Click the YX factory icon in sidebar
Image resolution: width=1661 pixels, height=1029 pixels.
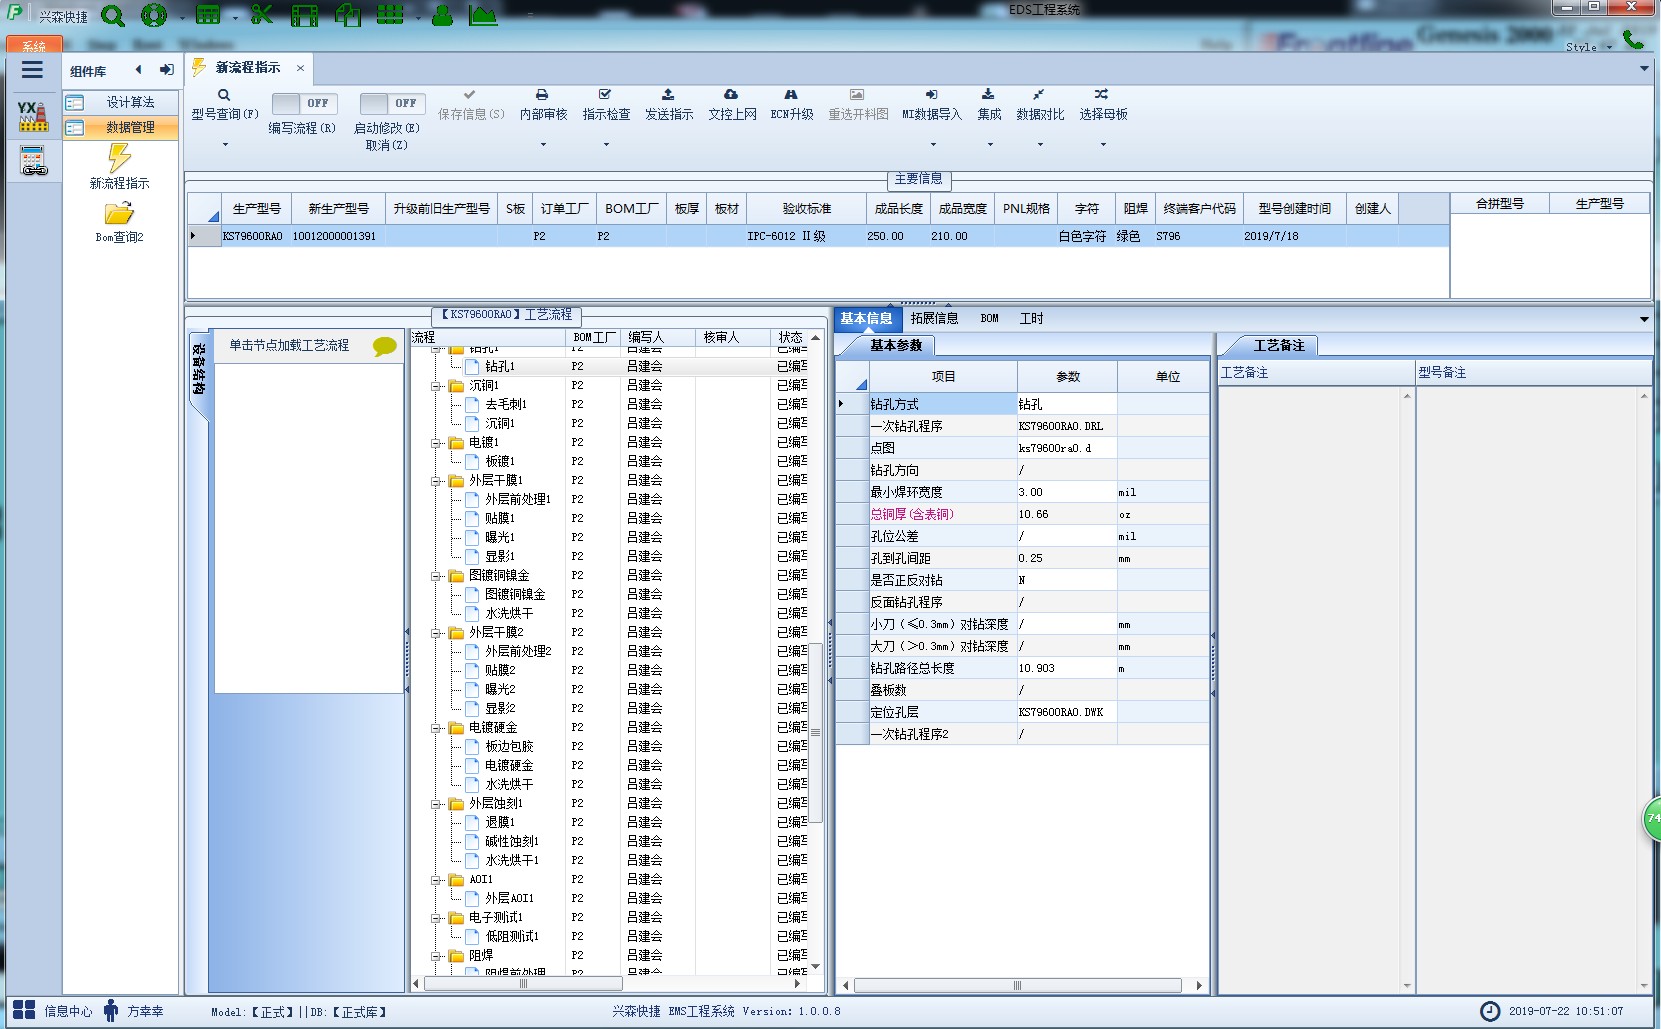point(33,116)
